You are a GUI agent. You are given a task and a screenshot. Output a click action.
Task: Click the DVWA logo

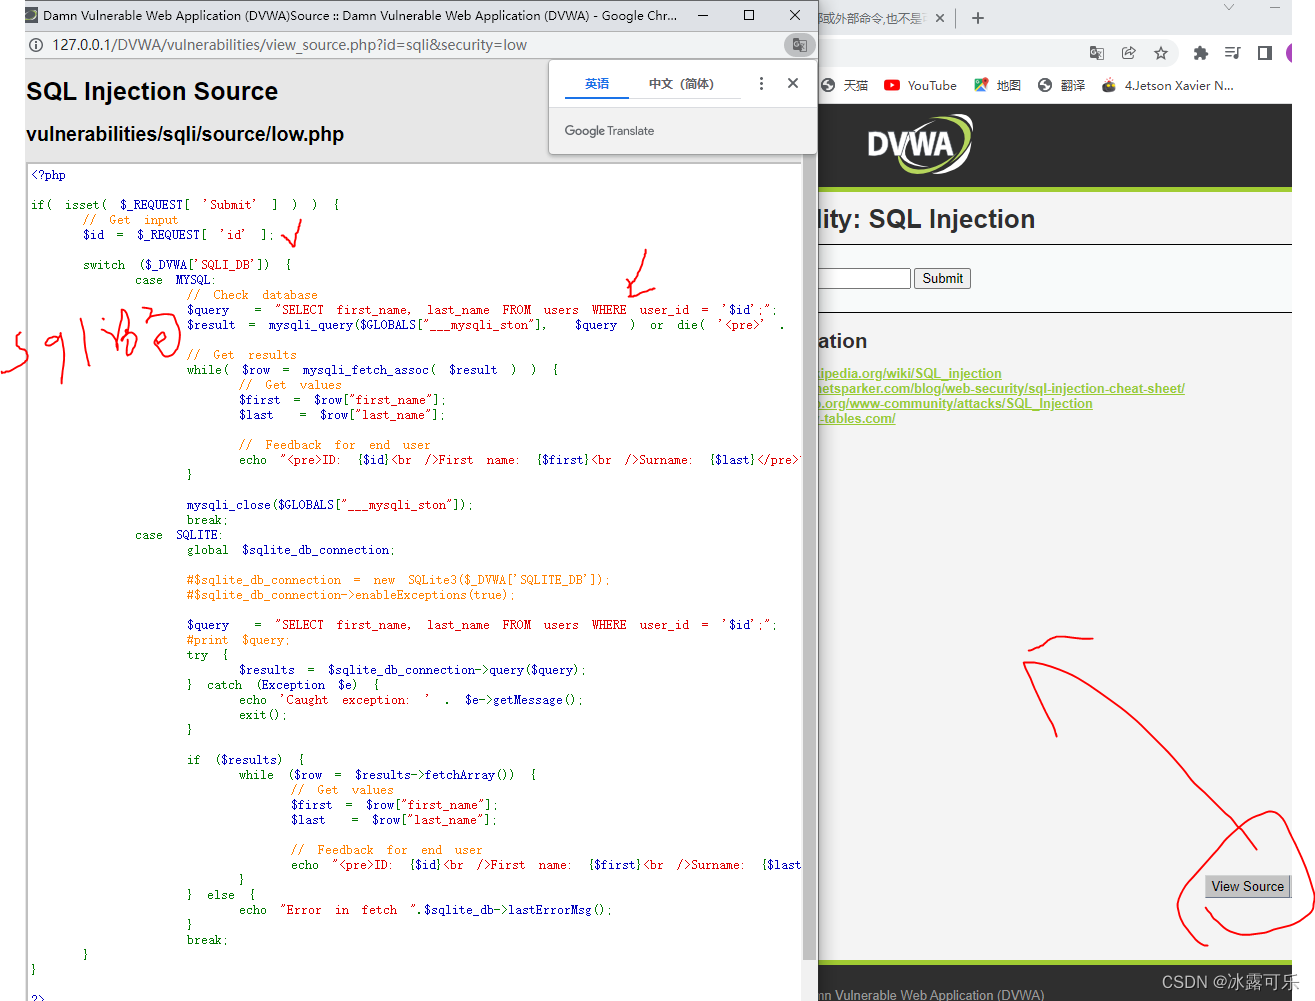pos(918,144)
